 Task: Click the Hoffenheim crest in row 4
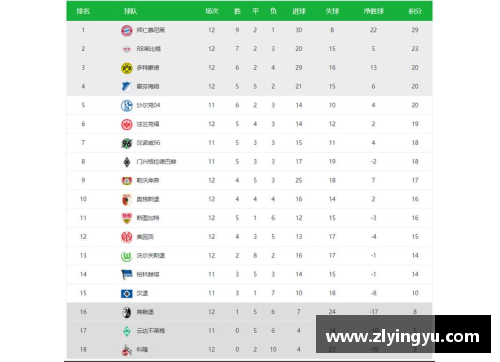coord(126,87)
